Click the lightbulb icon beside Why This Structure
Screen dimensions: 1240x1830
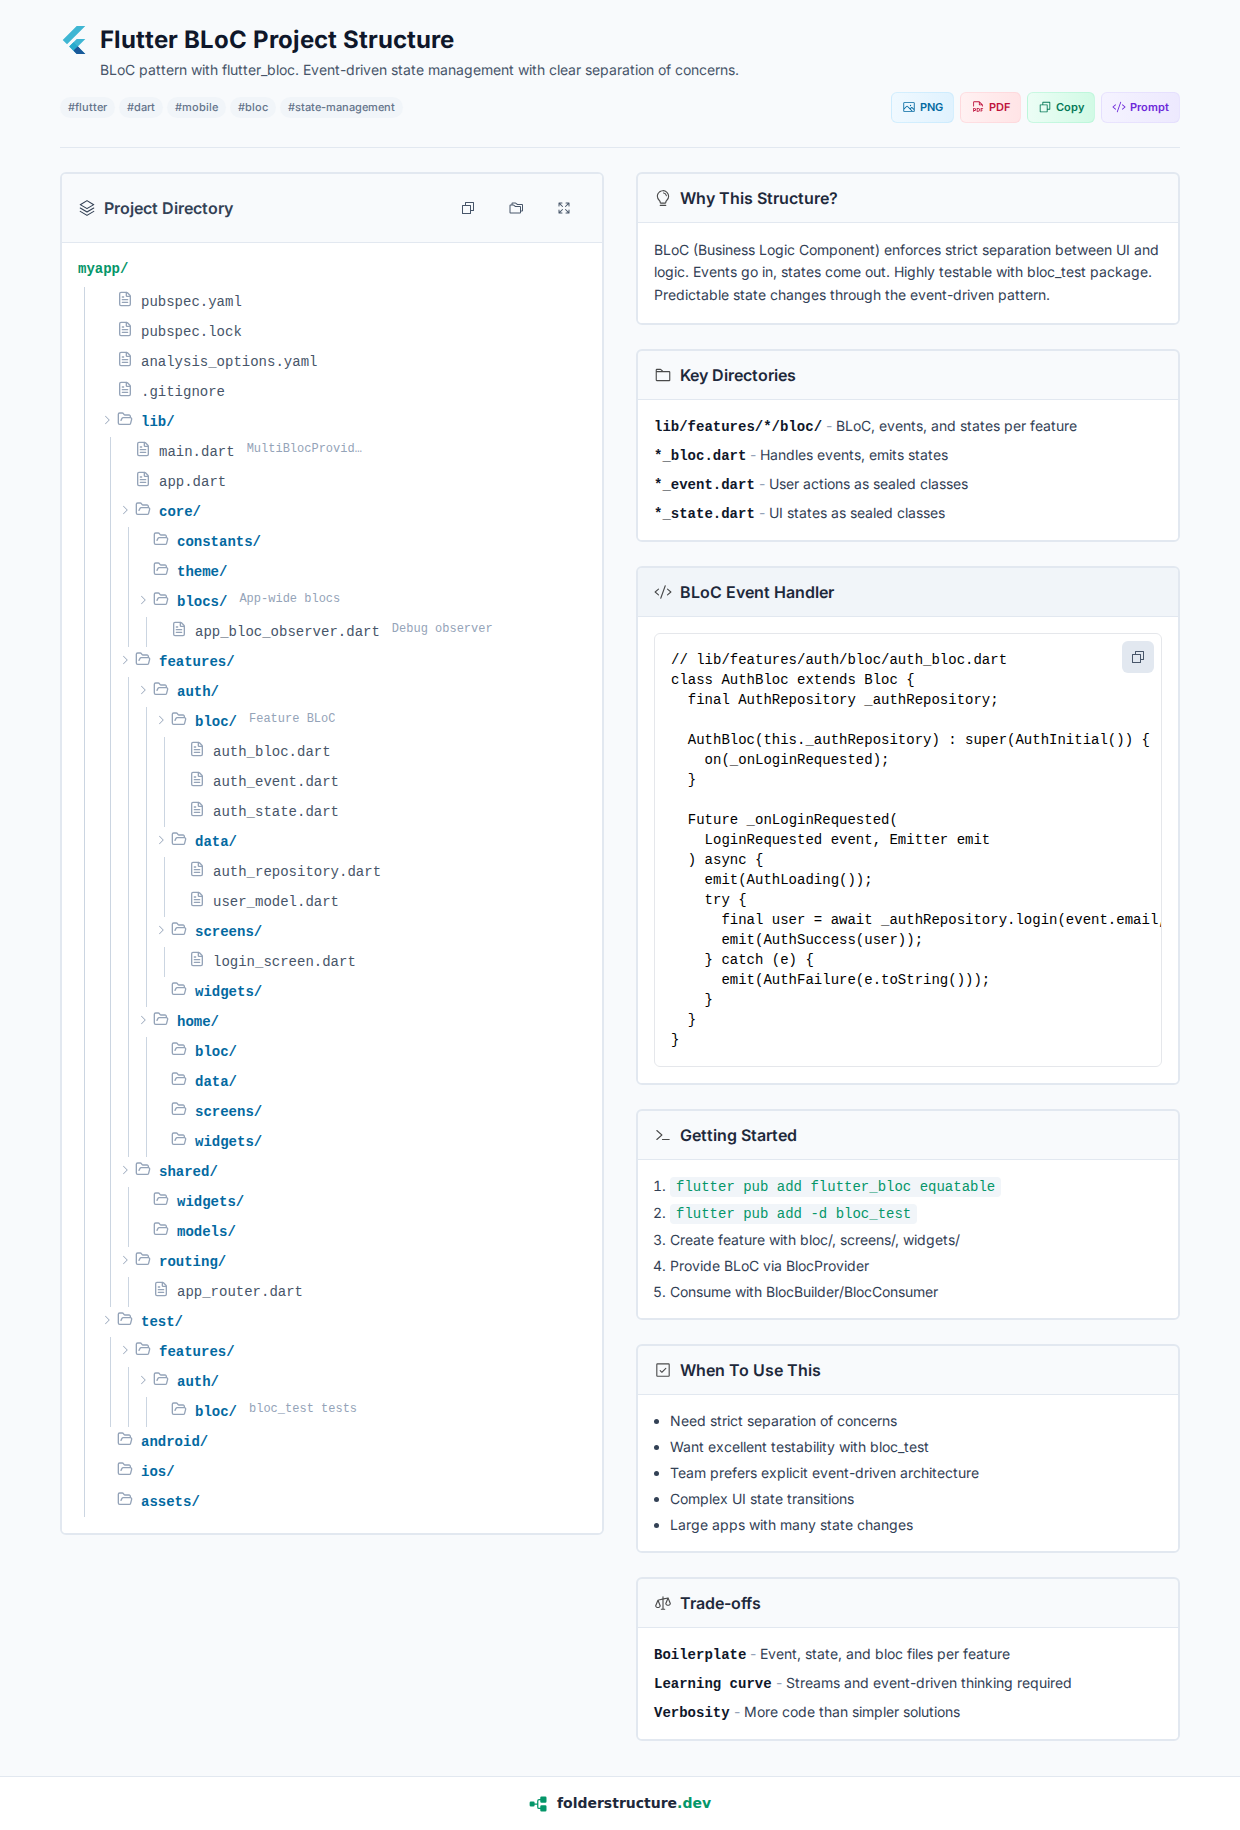662,198
